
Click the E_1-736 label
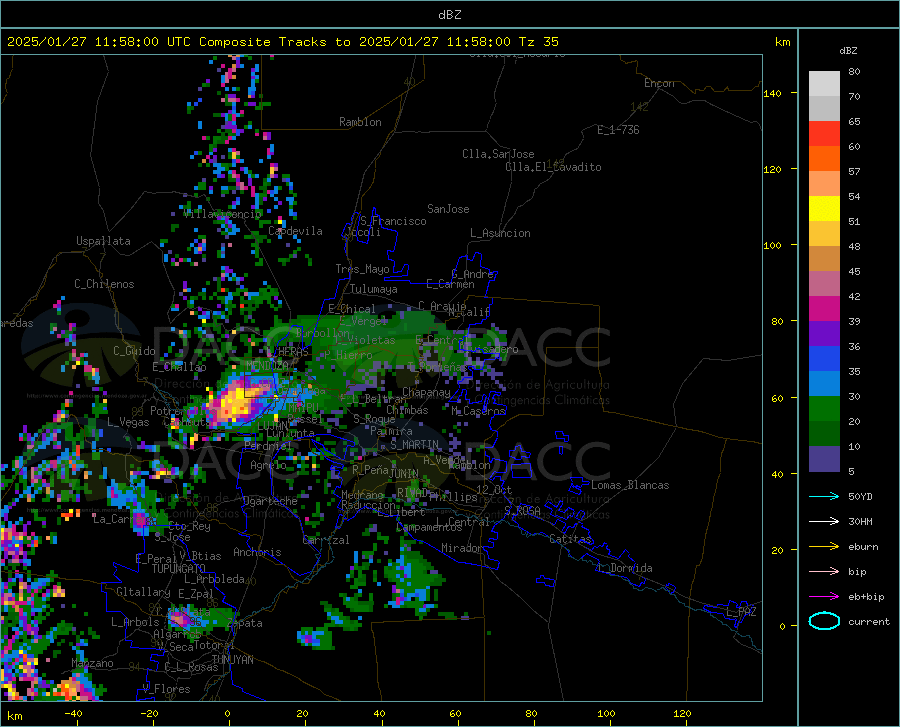pos(618,130)
